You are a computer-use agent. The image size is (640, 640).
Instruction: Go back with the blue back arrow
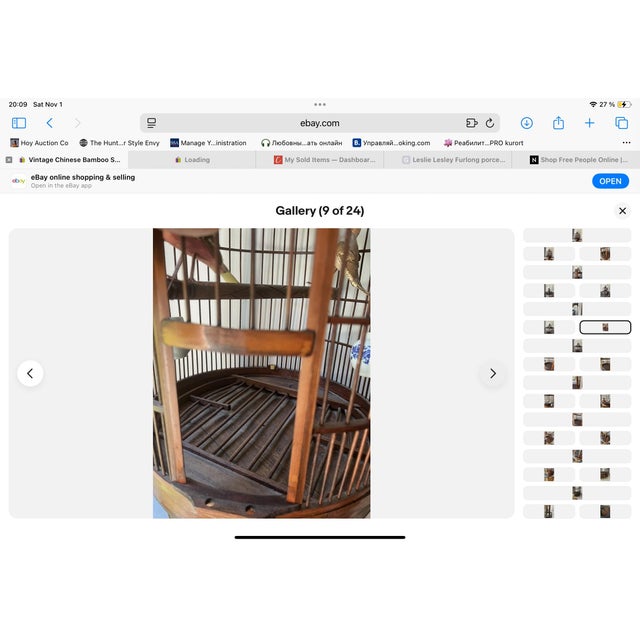(x=50, y=123)
